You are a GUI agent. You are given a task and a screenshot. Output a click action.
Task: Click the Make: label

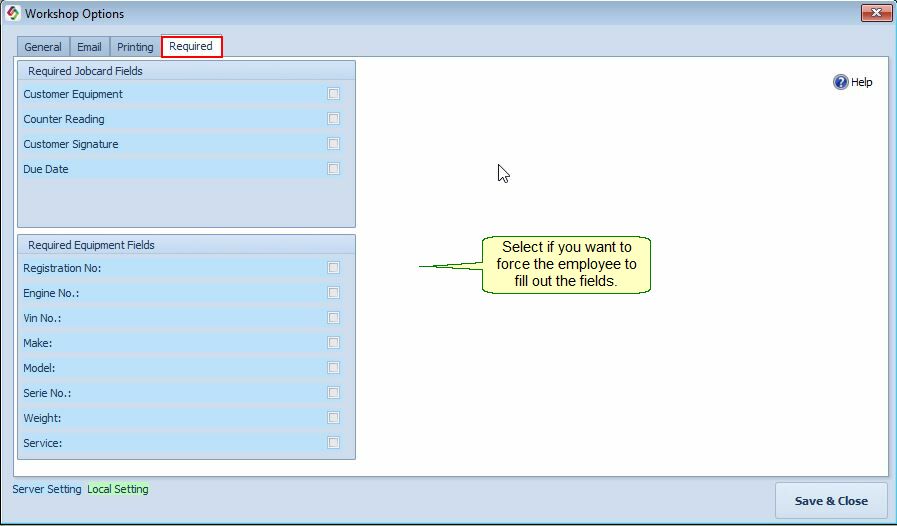(37, 343)
